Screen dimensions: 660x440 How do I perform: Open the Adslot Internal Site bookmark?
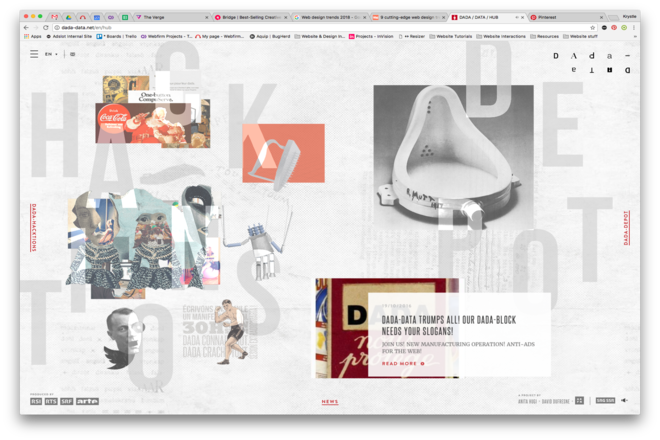click(69, 36)
